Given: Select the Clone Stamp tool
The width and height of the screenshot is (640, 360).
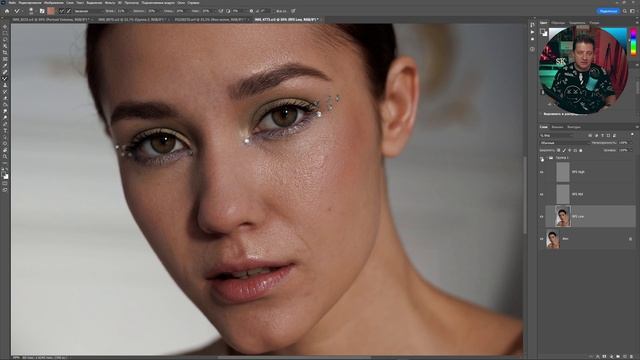Looking at the screenshot, I should click(5, 85).
